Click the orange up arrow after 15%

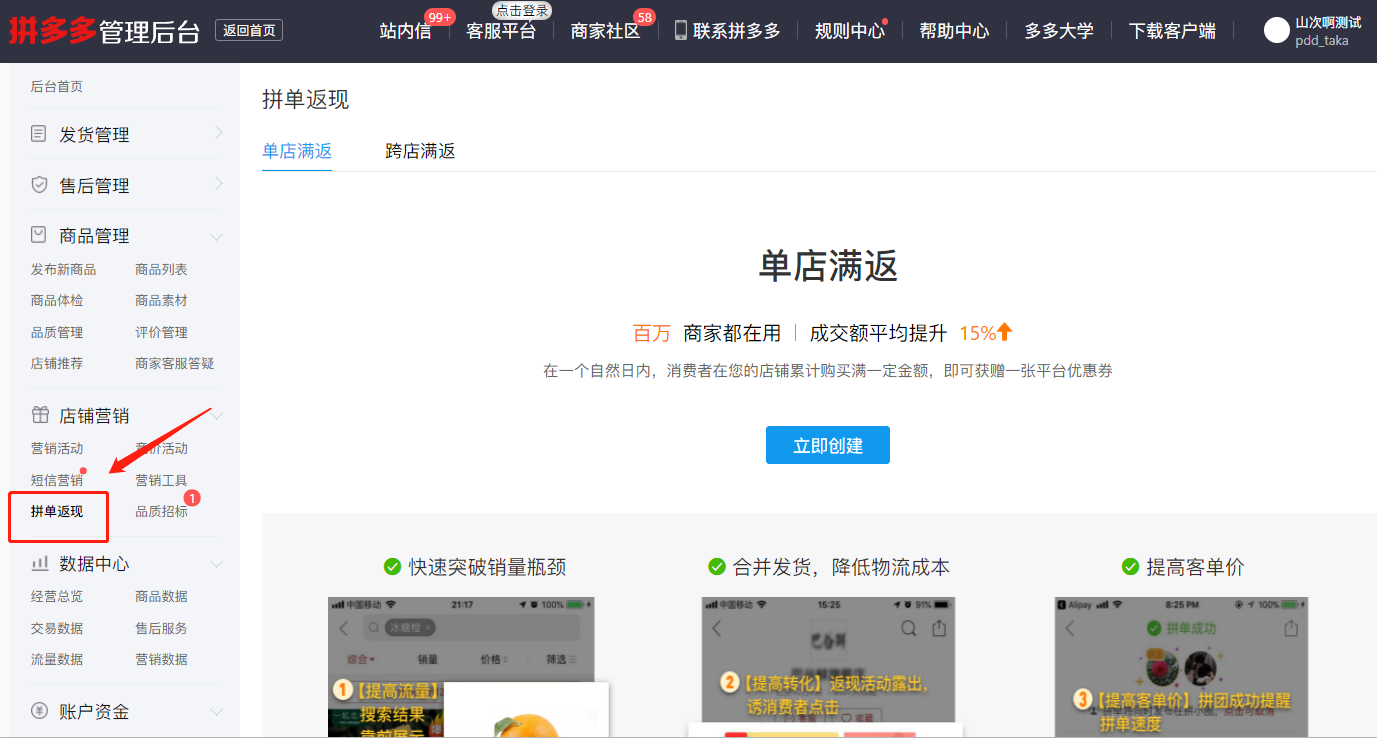tap(1005, 332)
